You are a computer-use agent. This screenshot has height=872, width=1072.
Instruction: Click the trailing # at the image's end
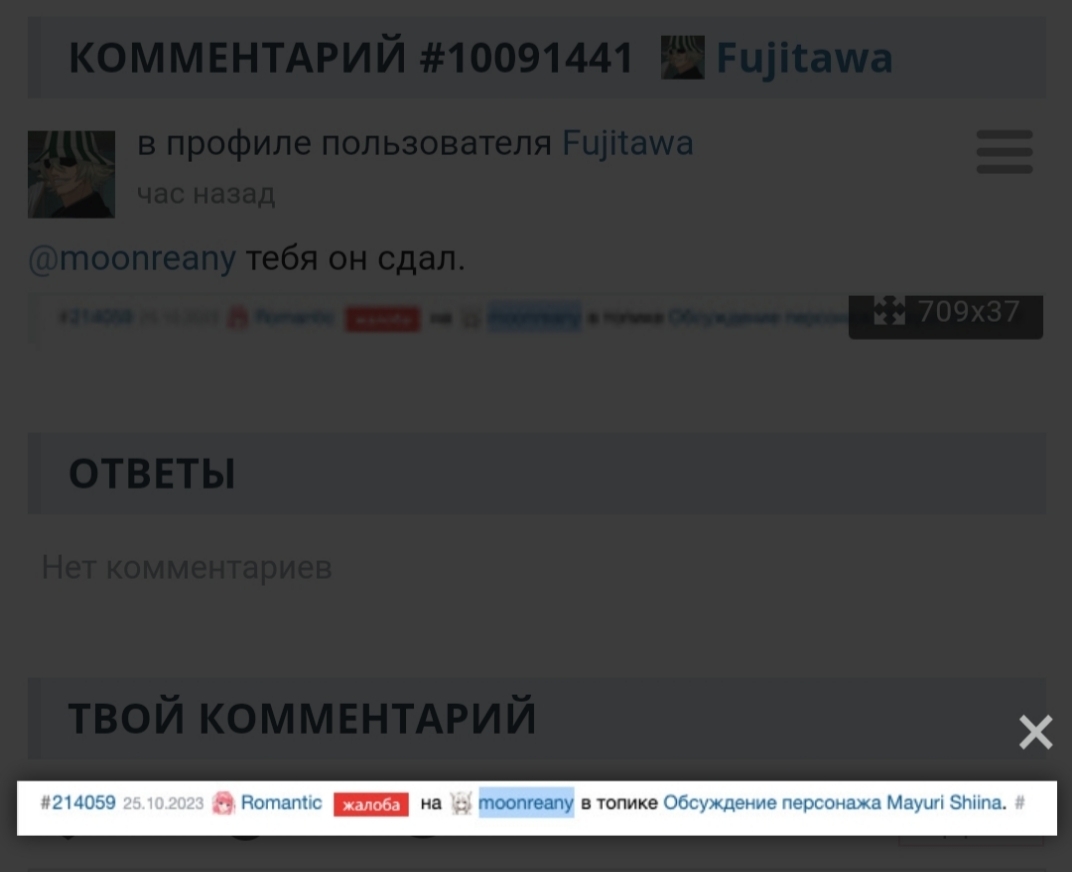pos(1020,803)
